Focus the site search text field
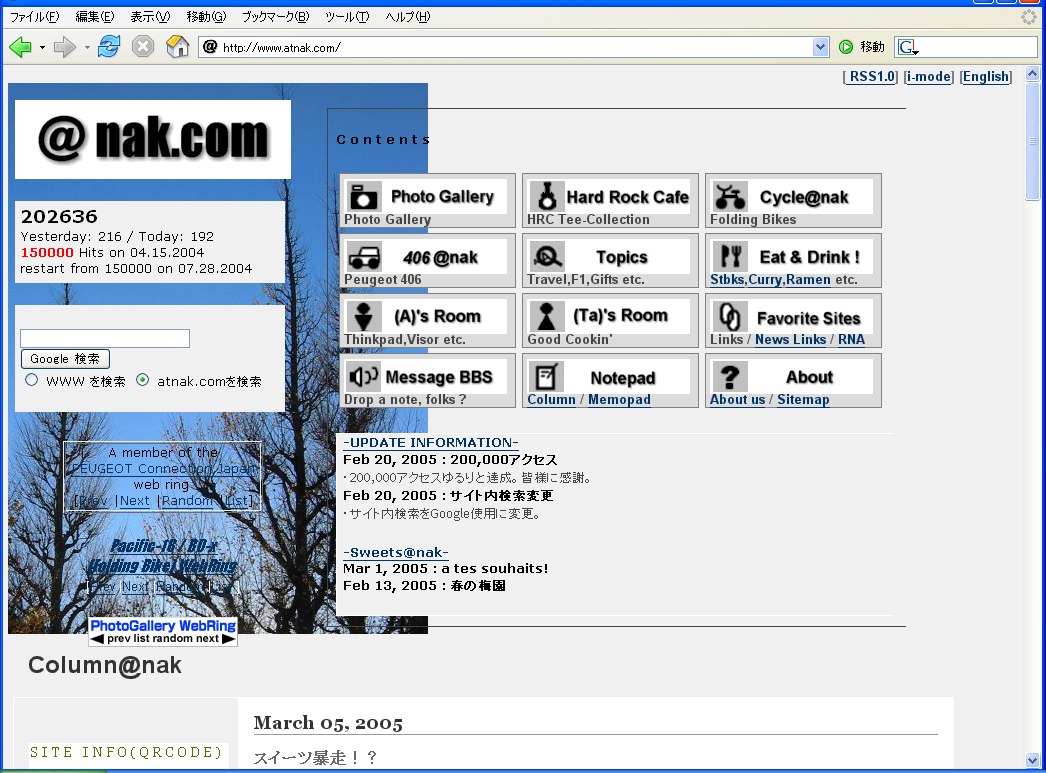Image resolution: width=1046 pixels, height=773 pixels. tap(105, 338)
